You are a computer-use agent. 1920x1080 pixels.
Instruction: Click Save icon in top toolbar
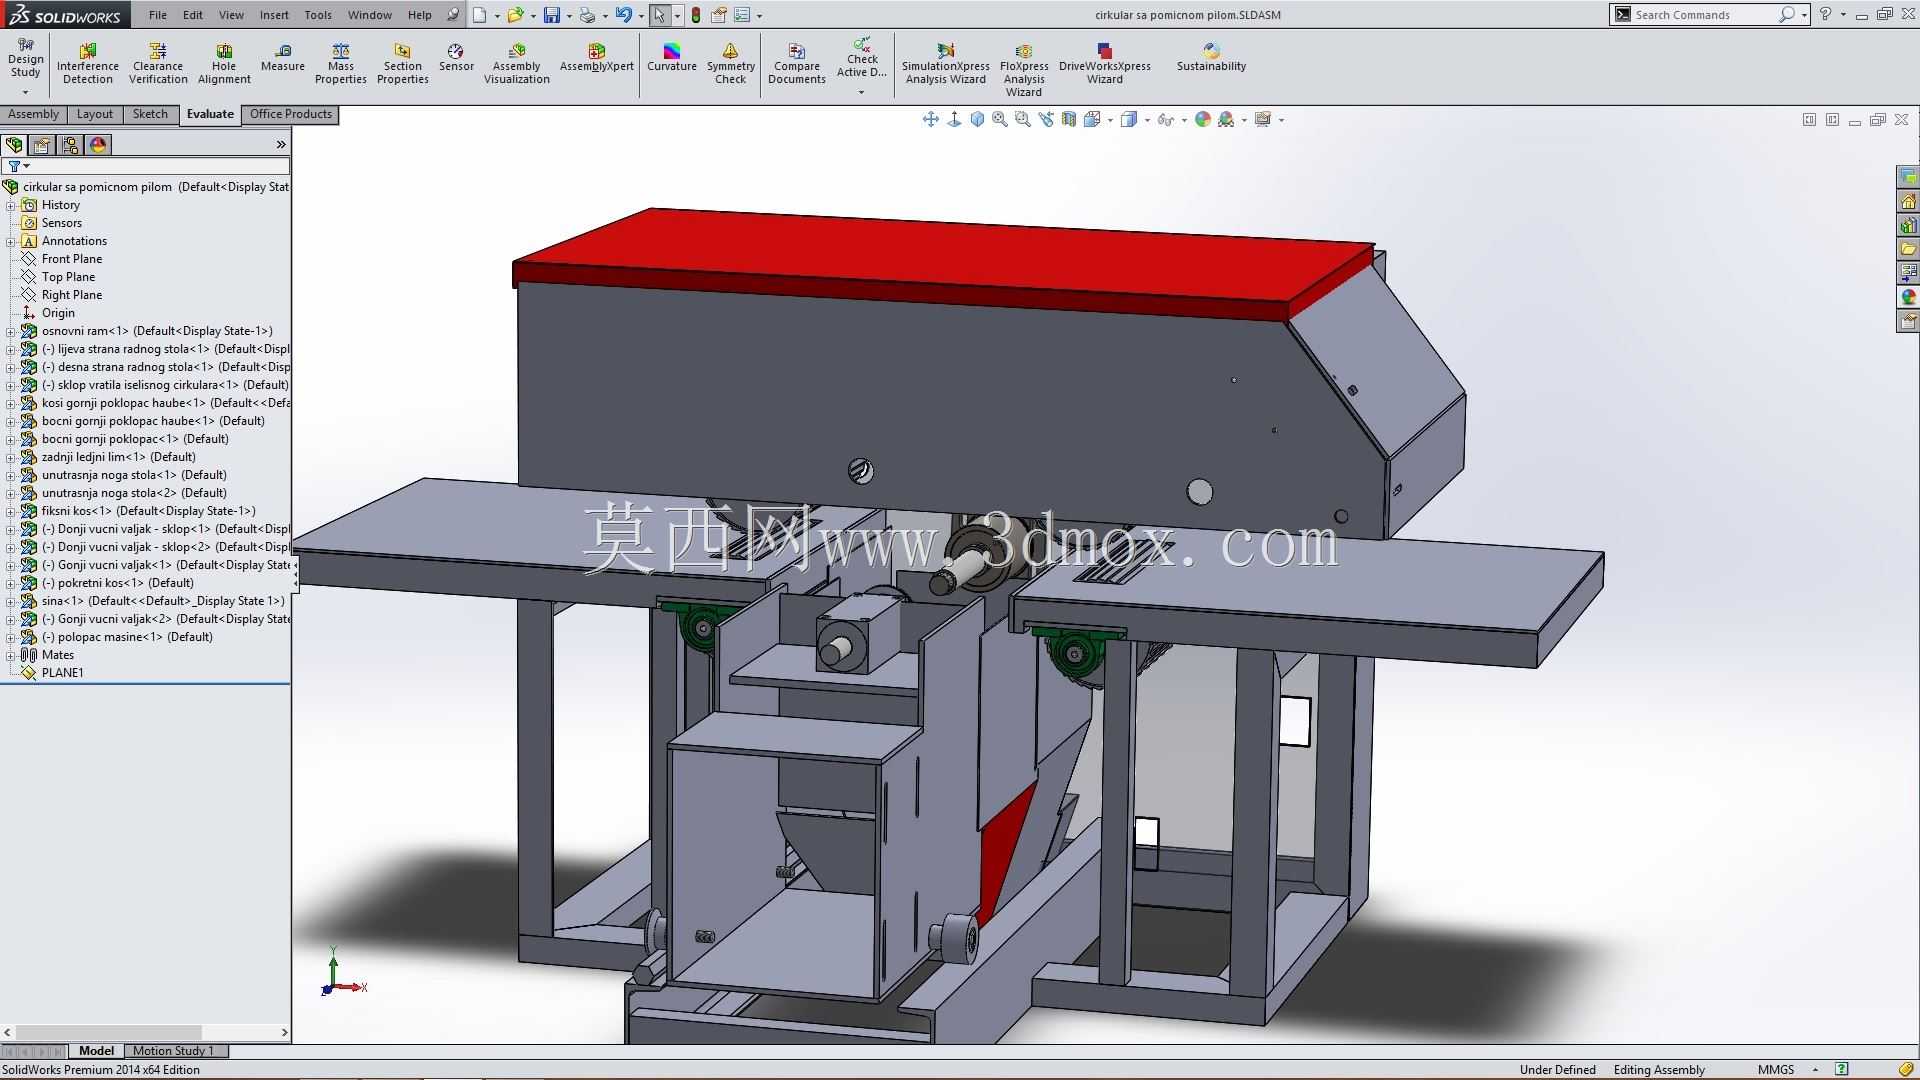(x=552, y=15)
